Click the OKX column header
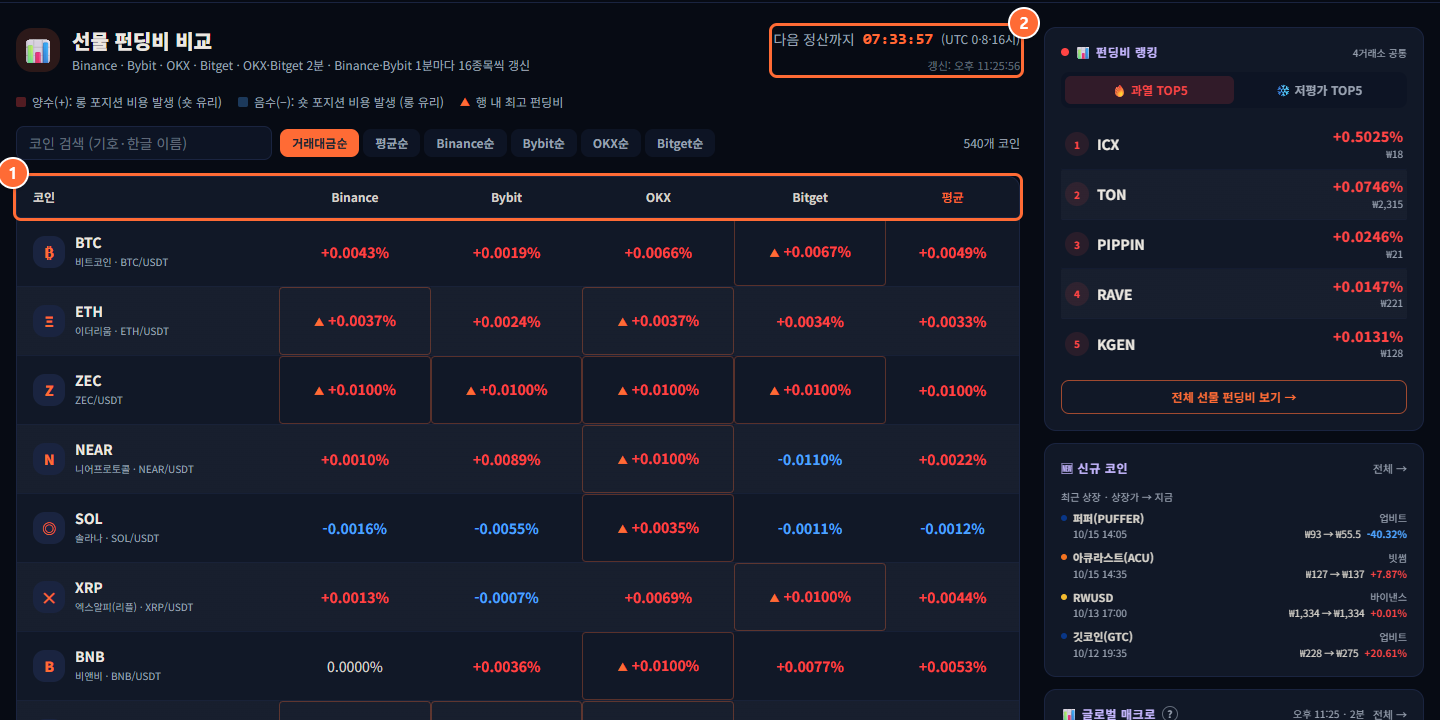This screenshot has width=1440, height=720. (658, 198)
